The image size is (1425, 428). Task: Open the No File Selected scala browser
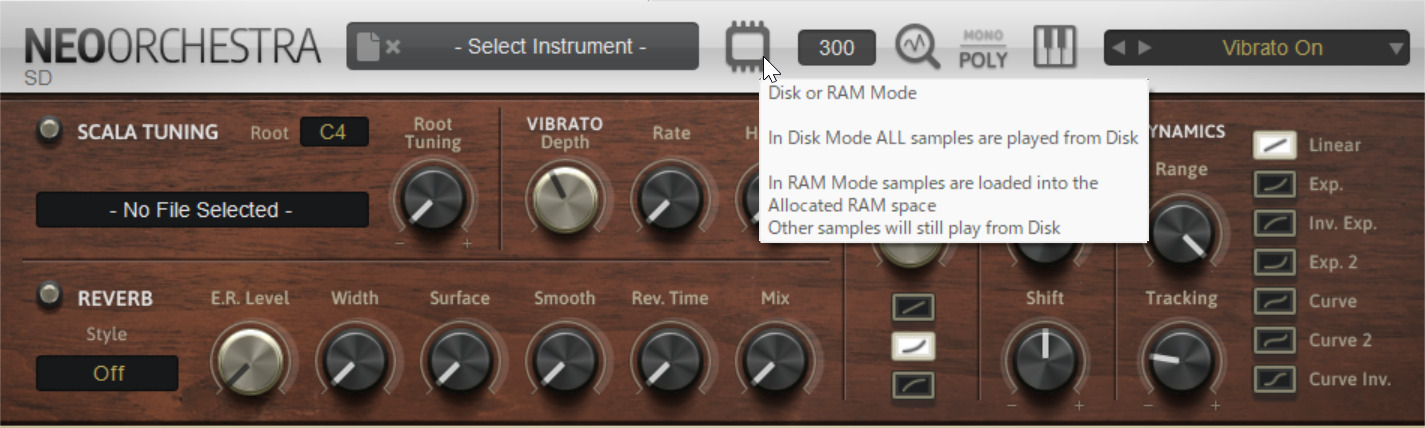203,210
